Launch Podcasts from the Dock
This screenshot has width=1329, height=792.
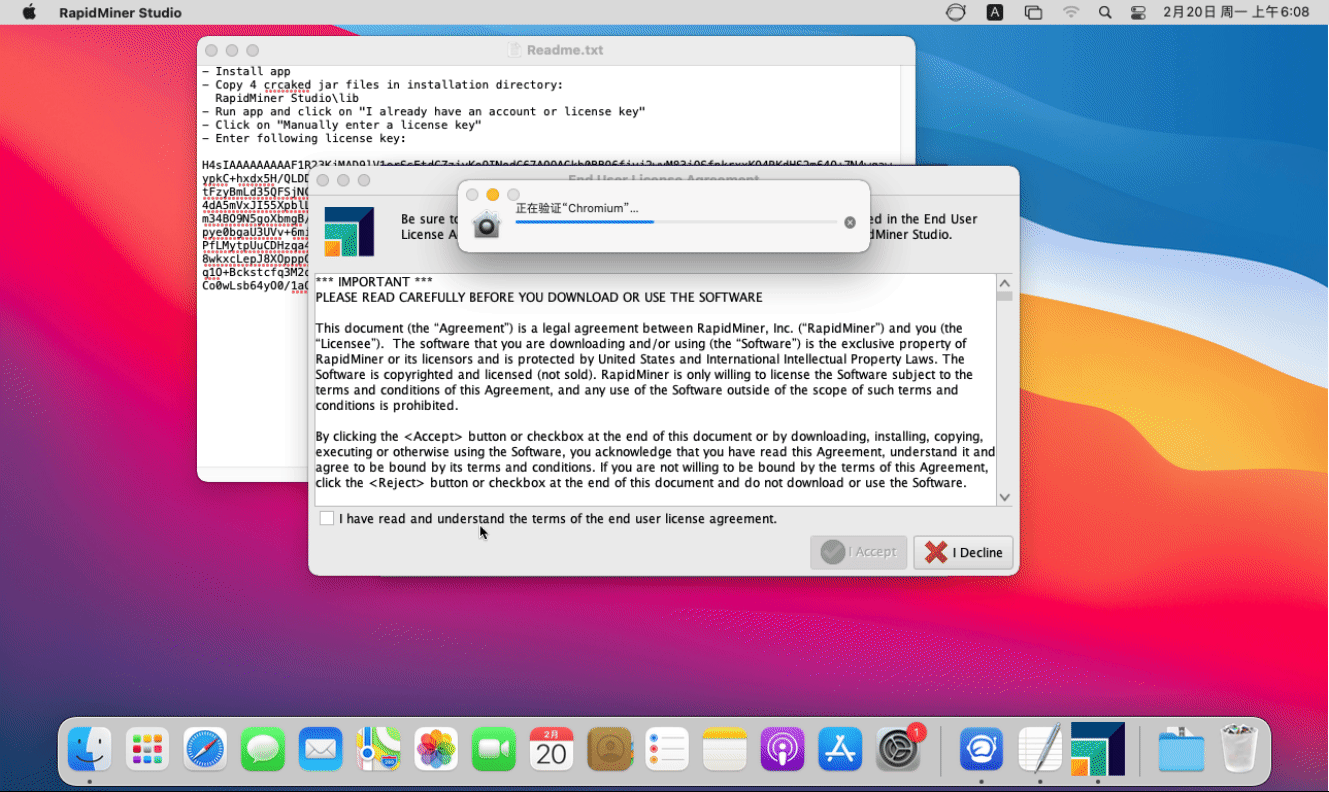point(783,749)
